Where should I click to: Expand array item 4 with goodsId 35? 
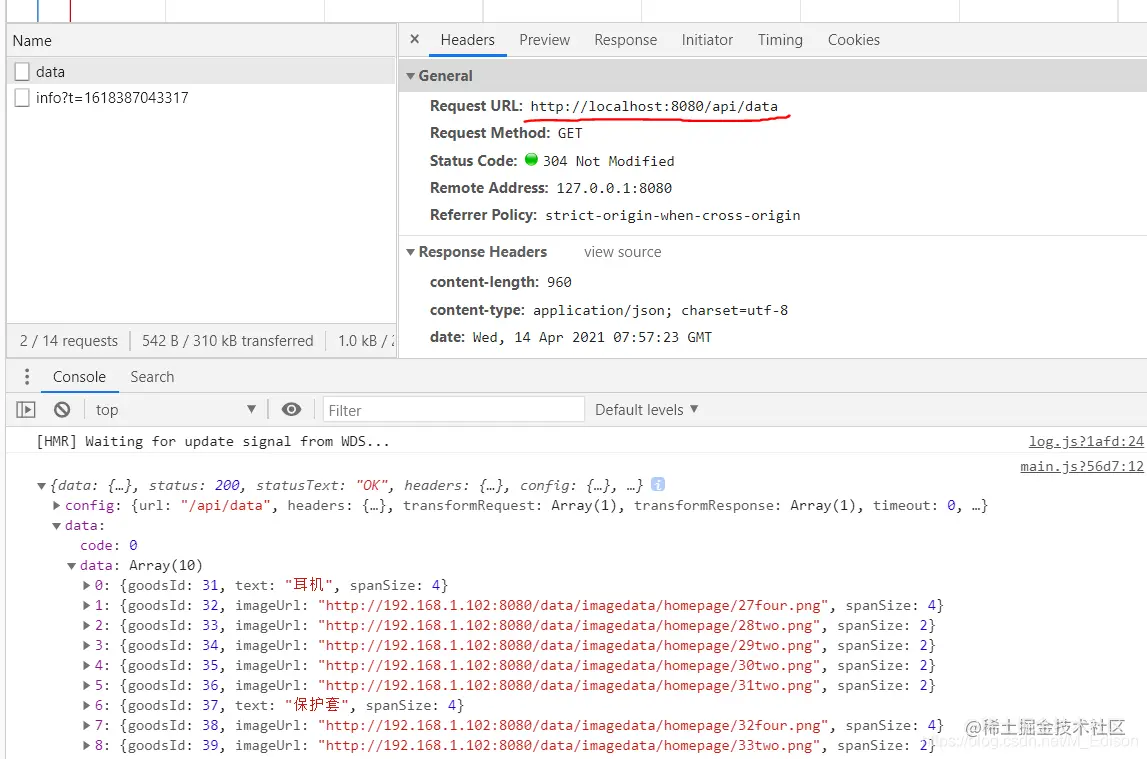tap(86, 665)
